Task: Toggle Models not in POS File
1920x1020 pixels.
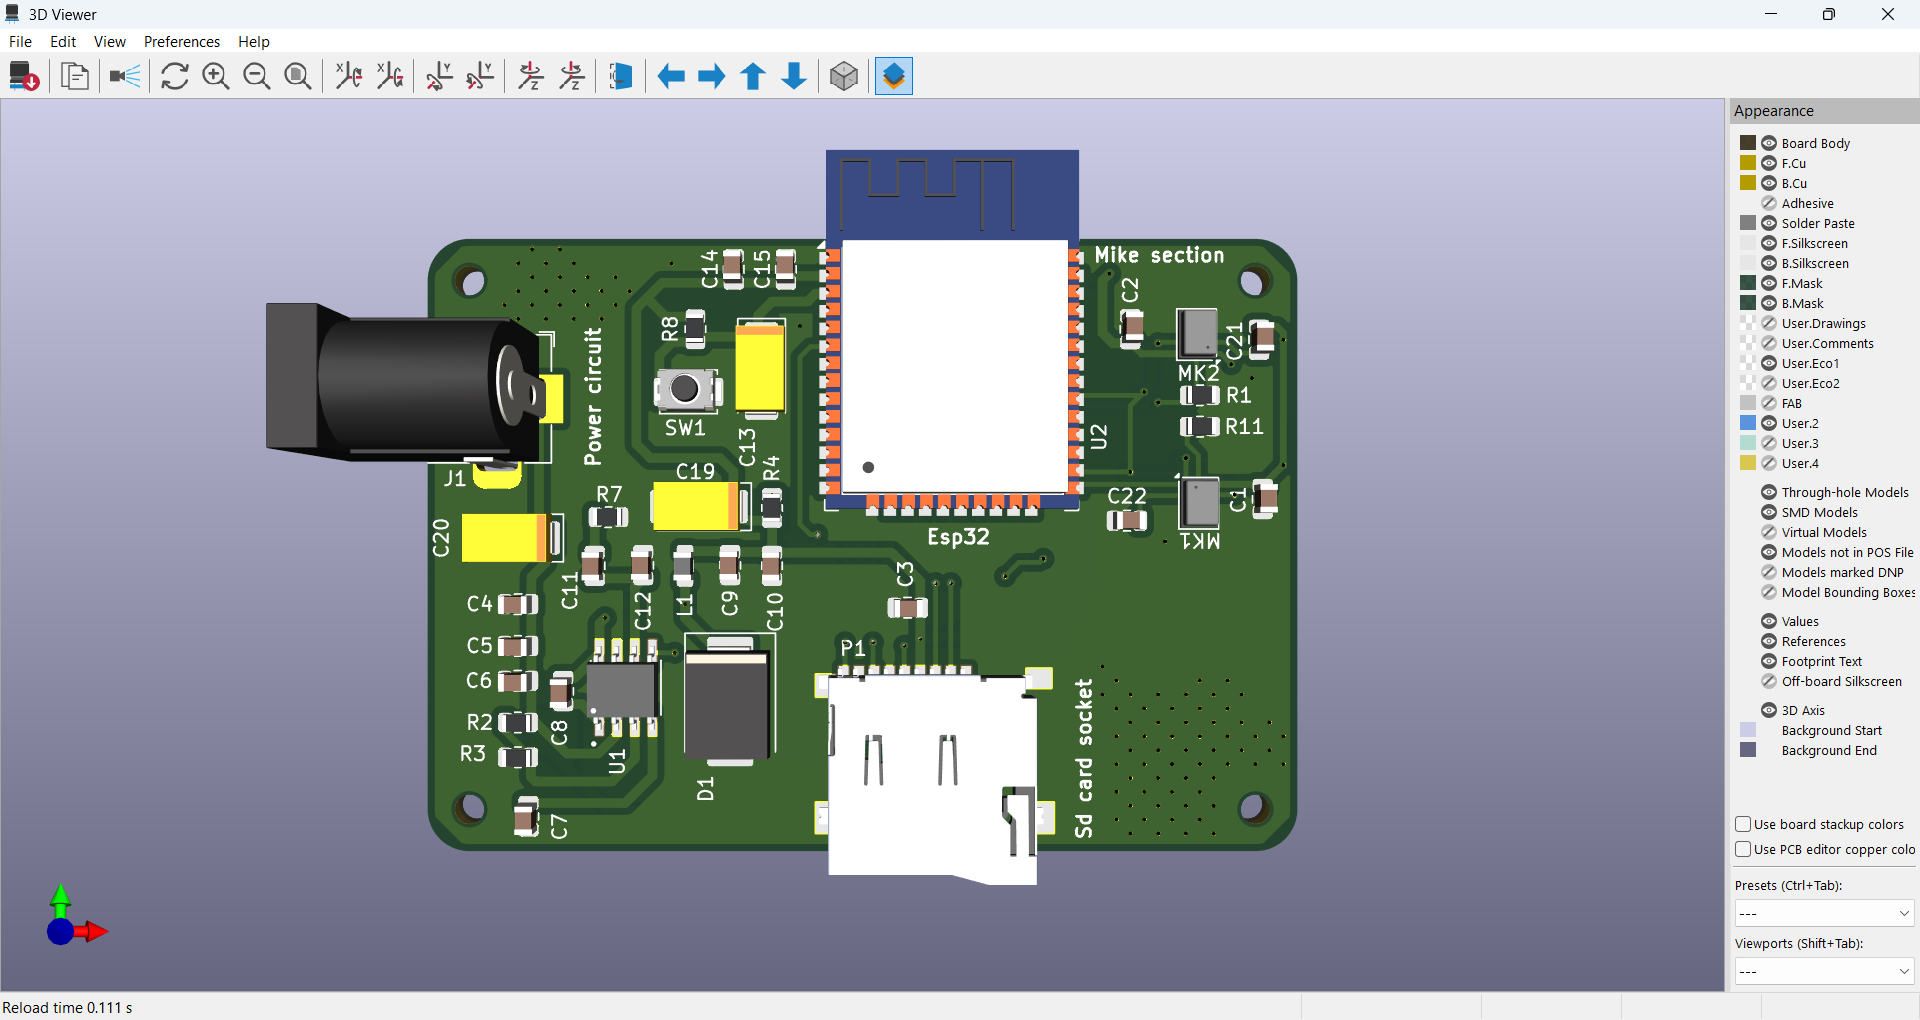Action: point(1769,552)
